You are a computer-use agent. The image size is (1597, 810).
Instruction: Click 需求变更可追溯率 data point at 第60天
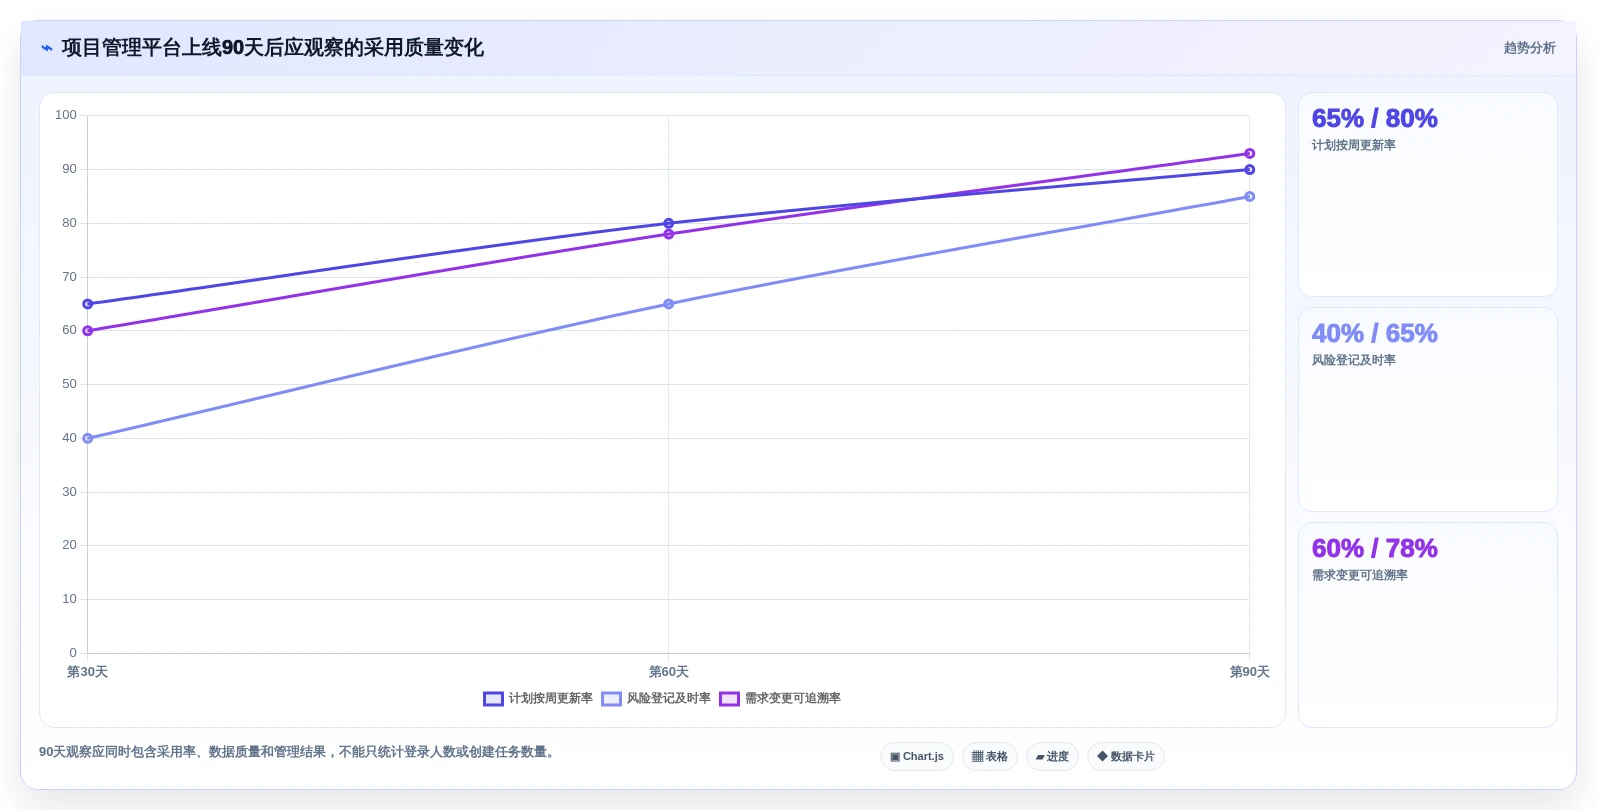669,234
